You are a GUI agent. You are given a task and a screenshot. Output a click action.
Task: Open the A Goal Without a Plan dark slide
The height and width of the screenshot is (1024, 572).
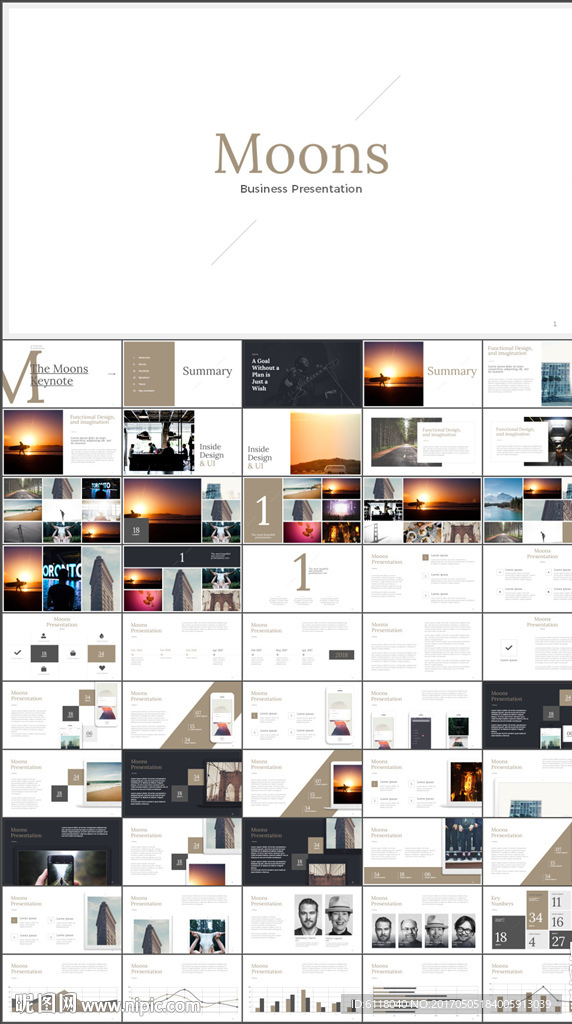302,374
